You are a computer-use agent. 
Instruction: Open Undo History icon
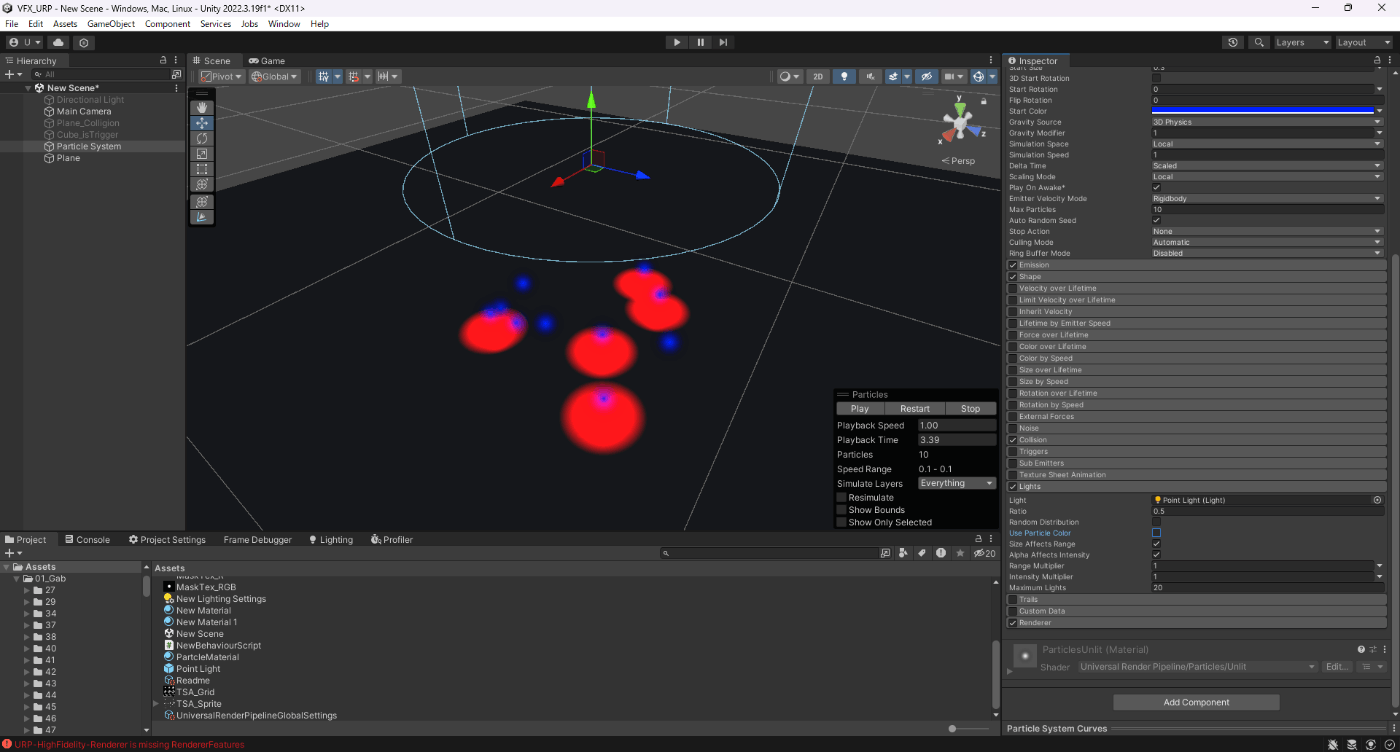pos(1233,42)
